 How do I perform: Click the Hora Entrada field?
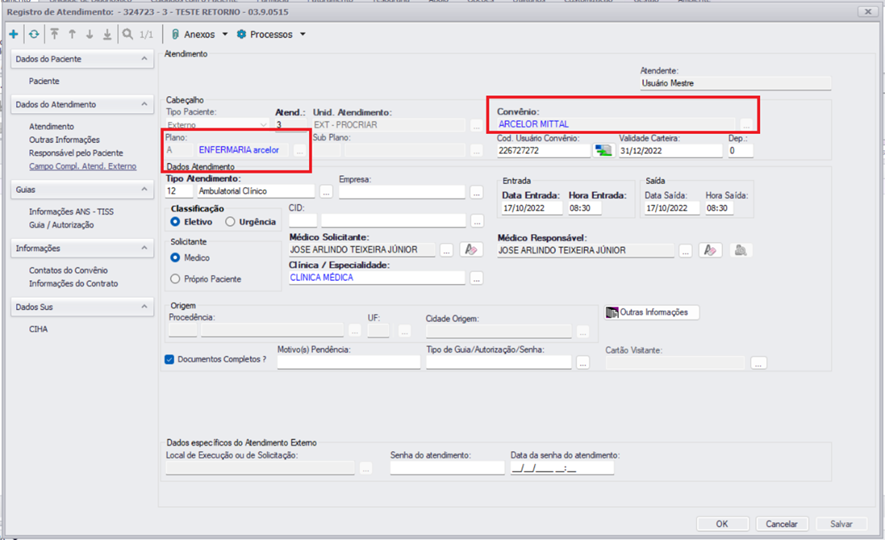pos(584,208)
